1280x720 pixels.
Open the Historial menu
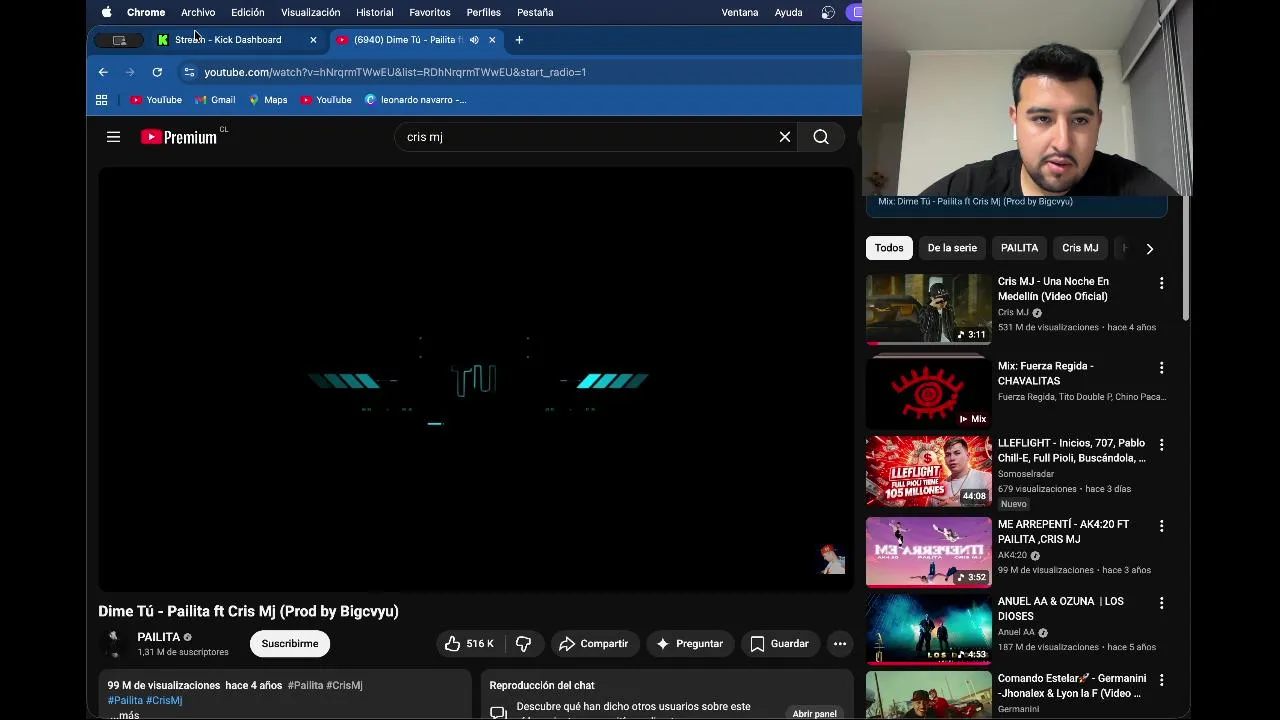coord(375,12)
